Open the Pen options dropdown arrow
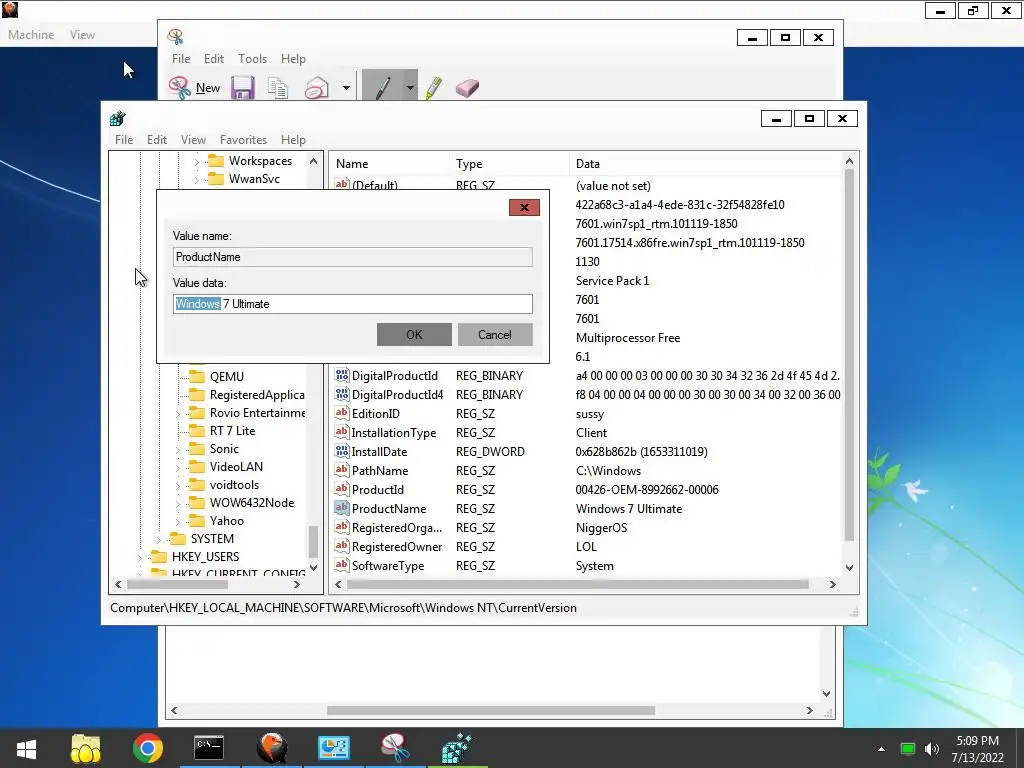This screenshot has height=768, width=1024. point(409,88)
